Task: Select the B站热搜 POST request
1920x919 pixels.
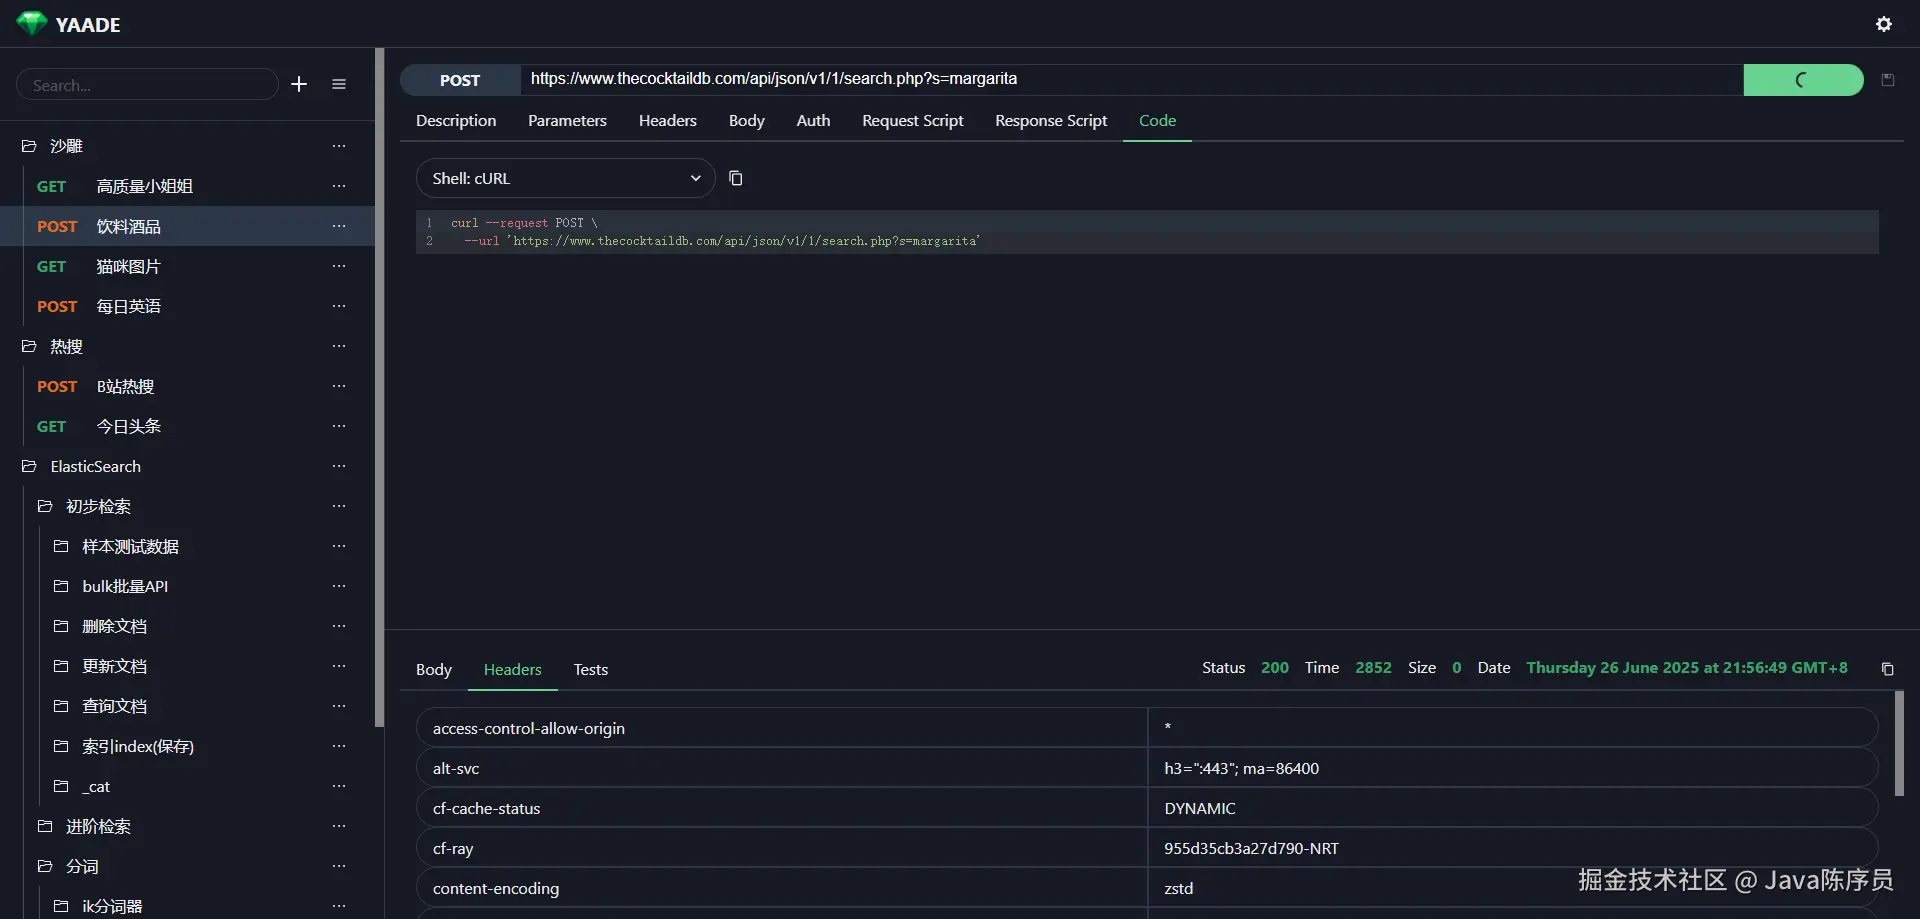Action: coord(188,386)
